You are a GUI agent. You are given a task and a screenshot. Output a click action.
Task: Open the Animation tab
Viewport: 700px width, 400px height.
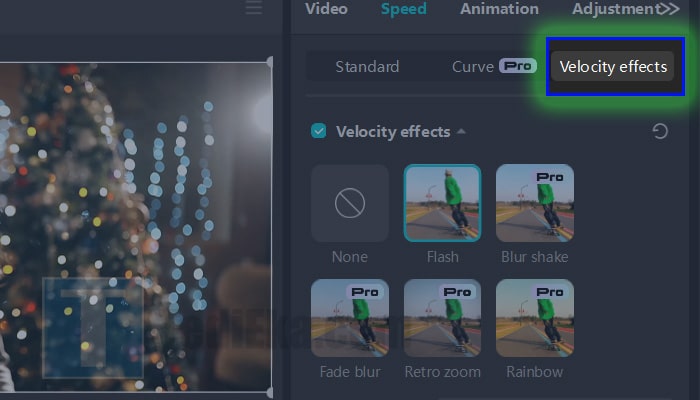(x=499, y=9)
